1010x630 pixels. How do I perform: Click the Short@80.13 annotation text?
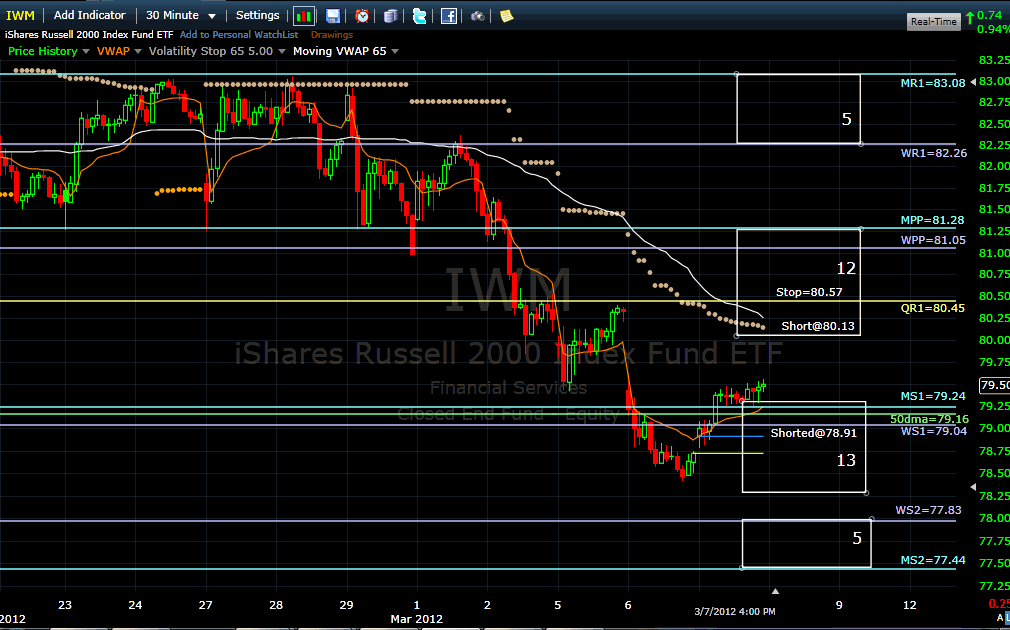point(817,327)
